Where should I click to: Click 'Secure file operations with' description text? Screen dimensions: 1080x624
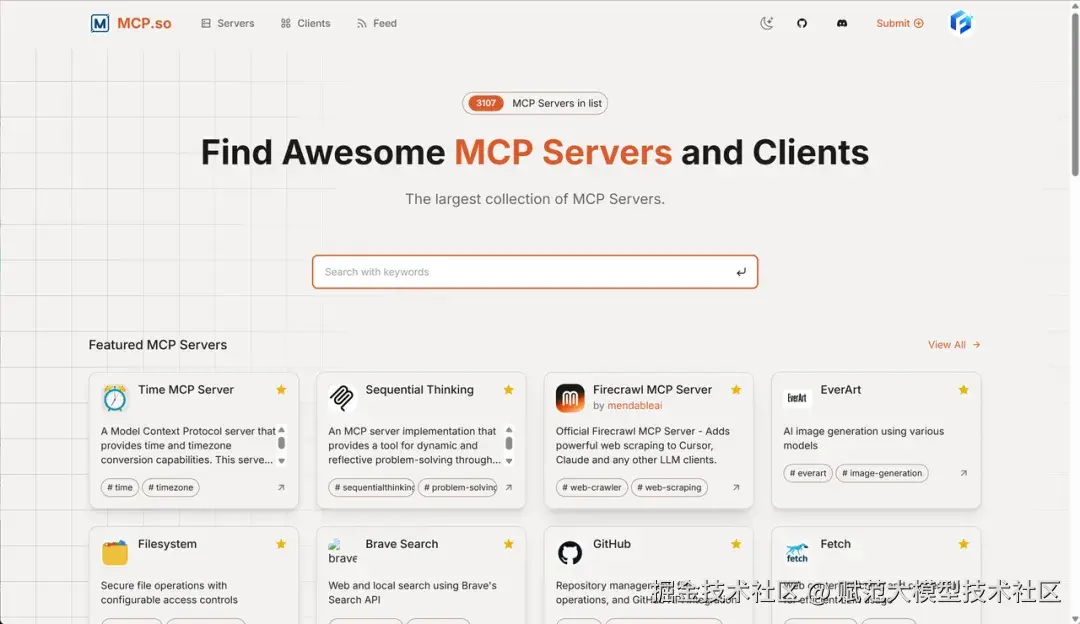(x=164, y=585)
